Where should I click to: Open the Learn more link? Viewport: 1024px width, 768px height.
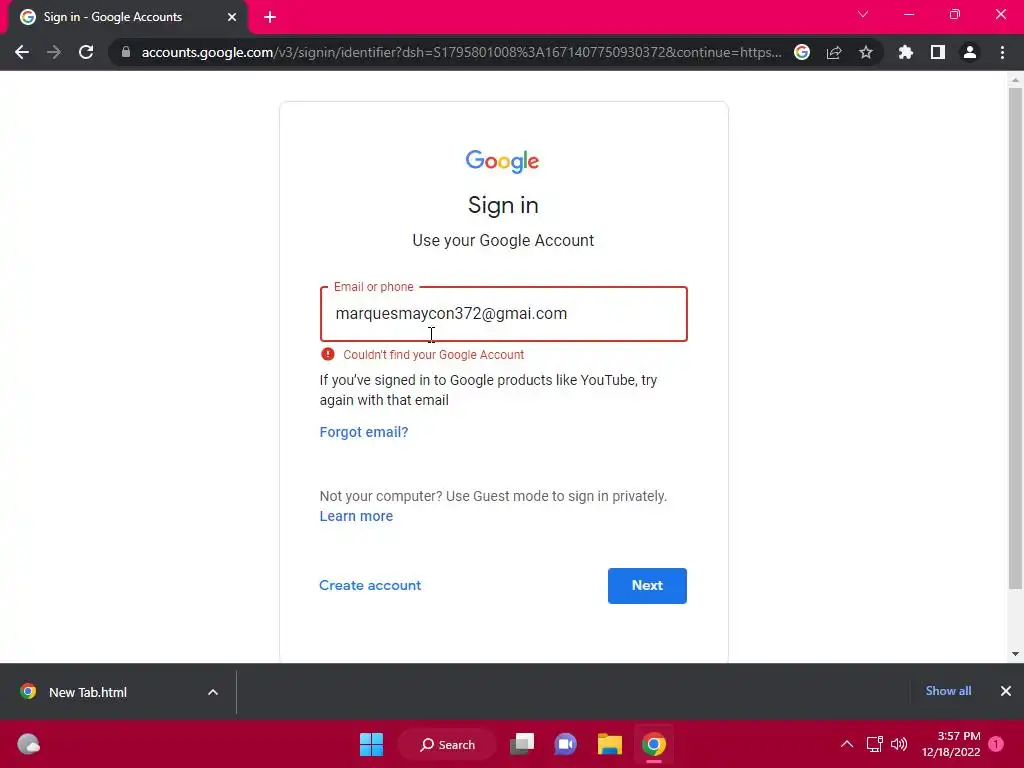(356, 516)
